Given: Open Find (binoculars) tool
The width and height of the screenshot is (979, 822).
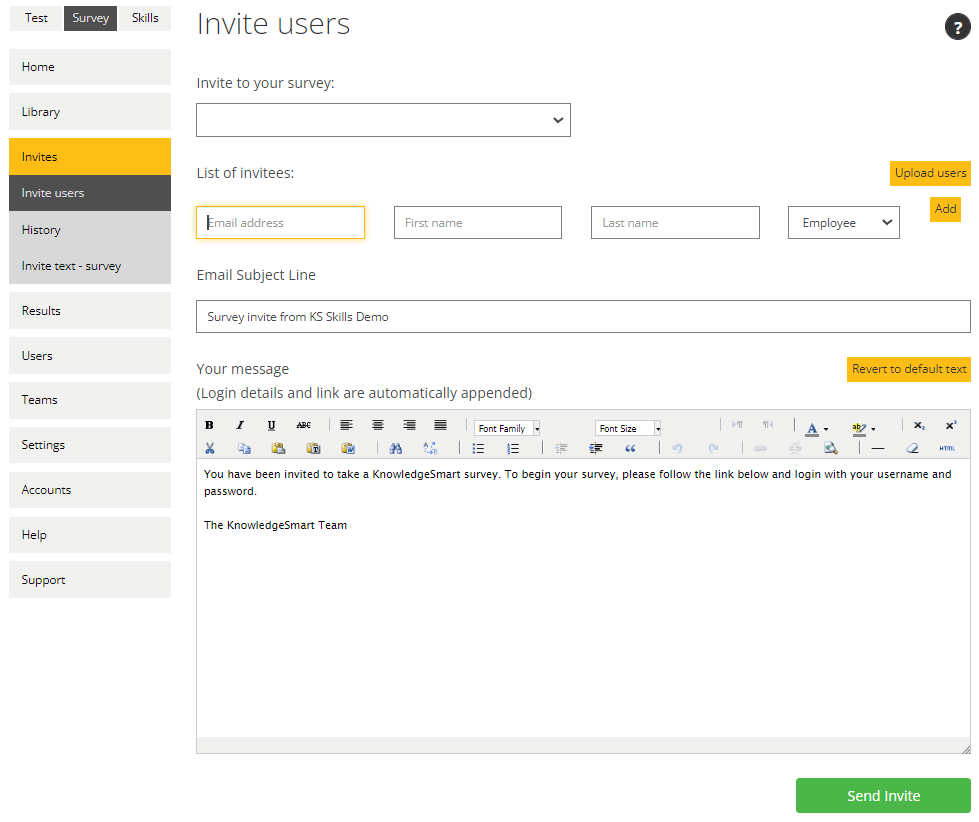Looking at the screenshot, I should (395, 448).
